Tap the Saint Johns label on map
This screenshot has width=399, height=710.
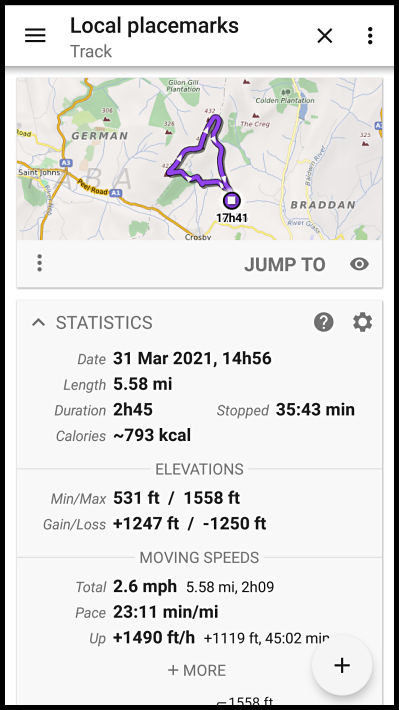[x=35, y=173]
